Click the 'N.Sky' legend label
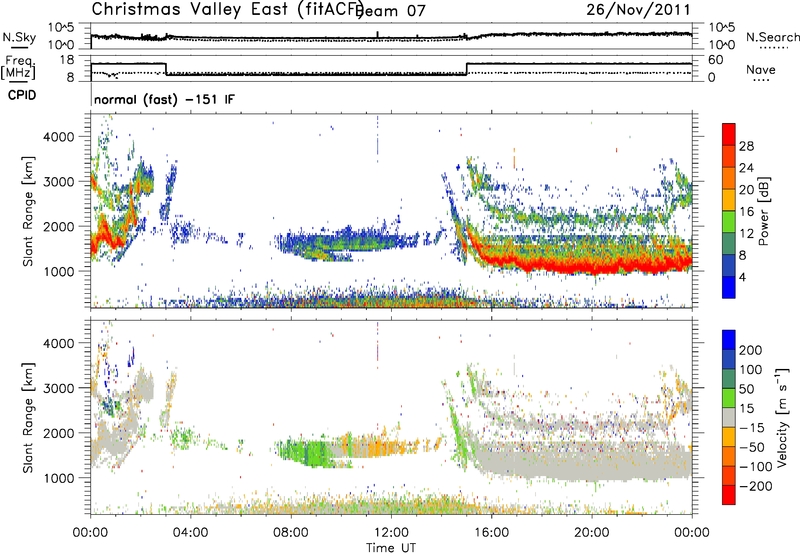This screenshot has height=554, width=800. point(19,37)
